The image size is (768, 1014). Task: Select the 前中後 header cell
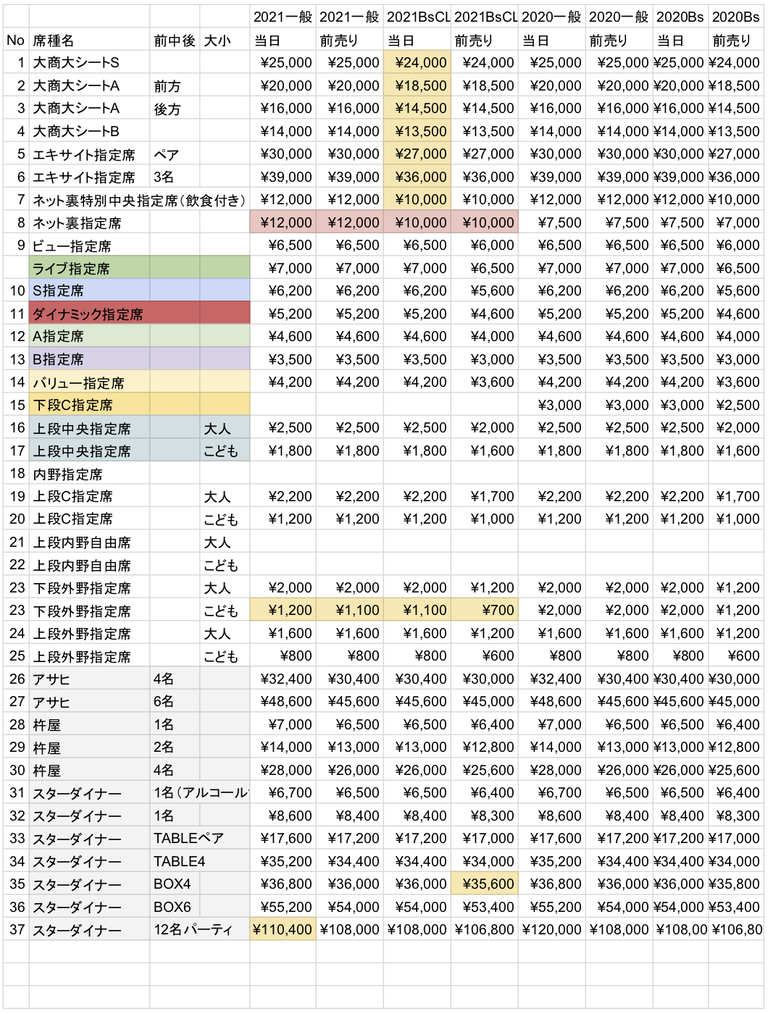click(x=175, y=40)
